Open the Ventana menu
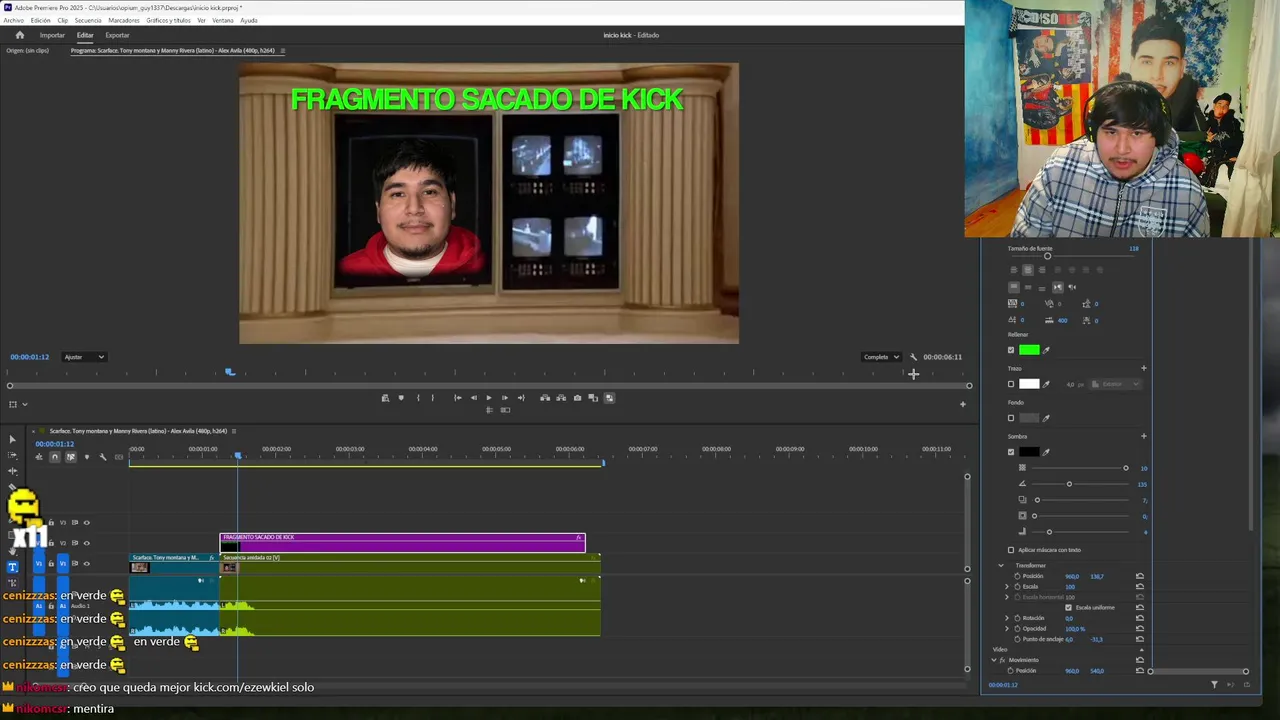Image resolution: width=1280 pixels, height=720 pixels. tap(223, 20)
